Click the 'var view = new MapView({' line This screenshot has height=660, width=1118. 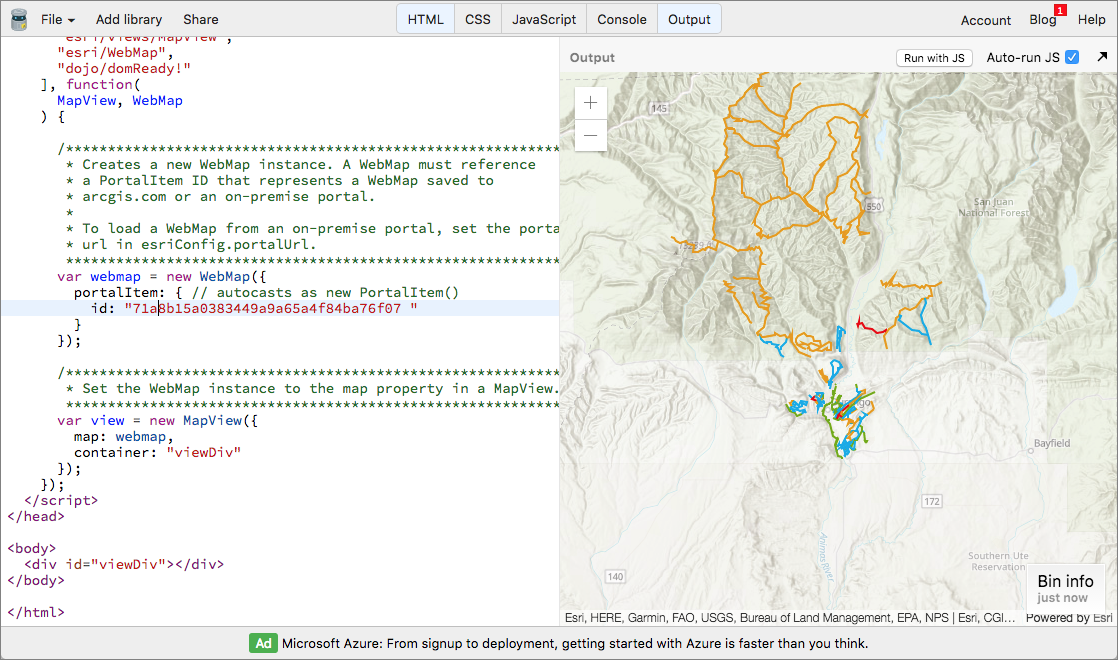pos(158,421)
